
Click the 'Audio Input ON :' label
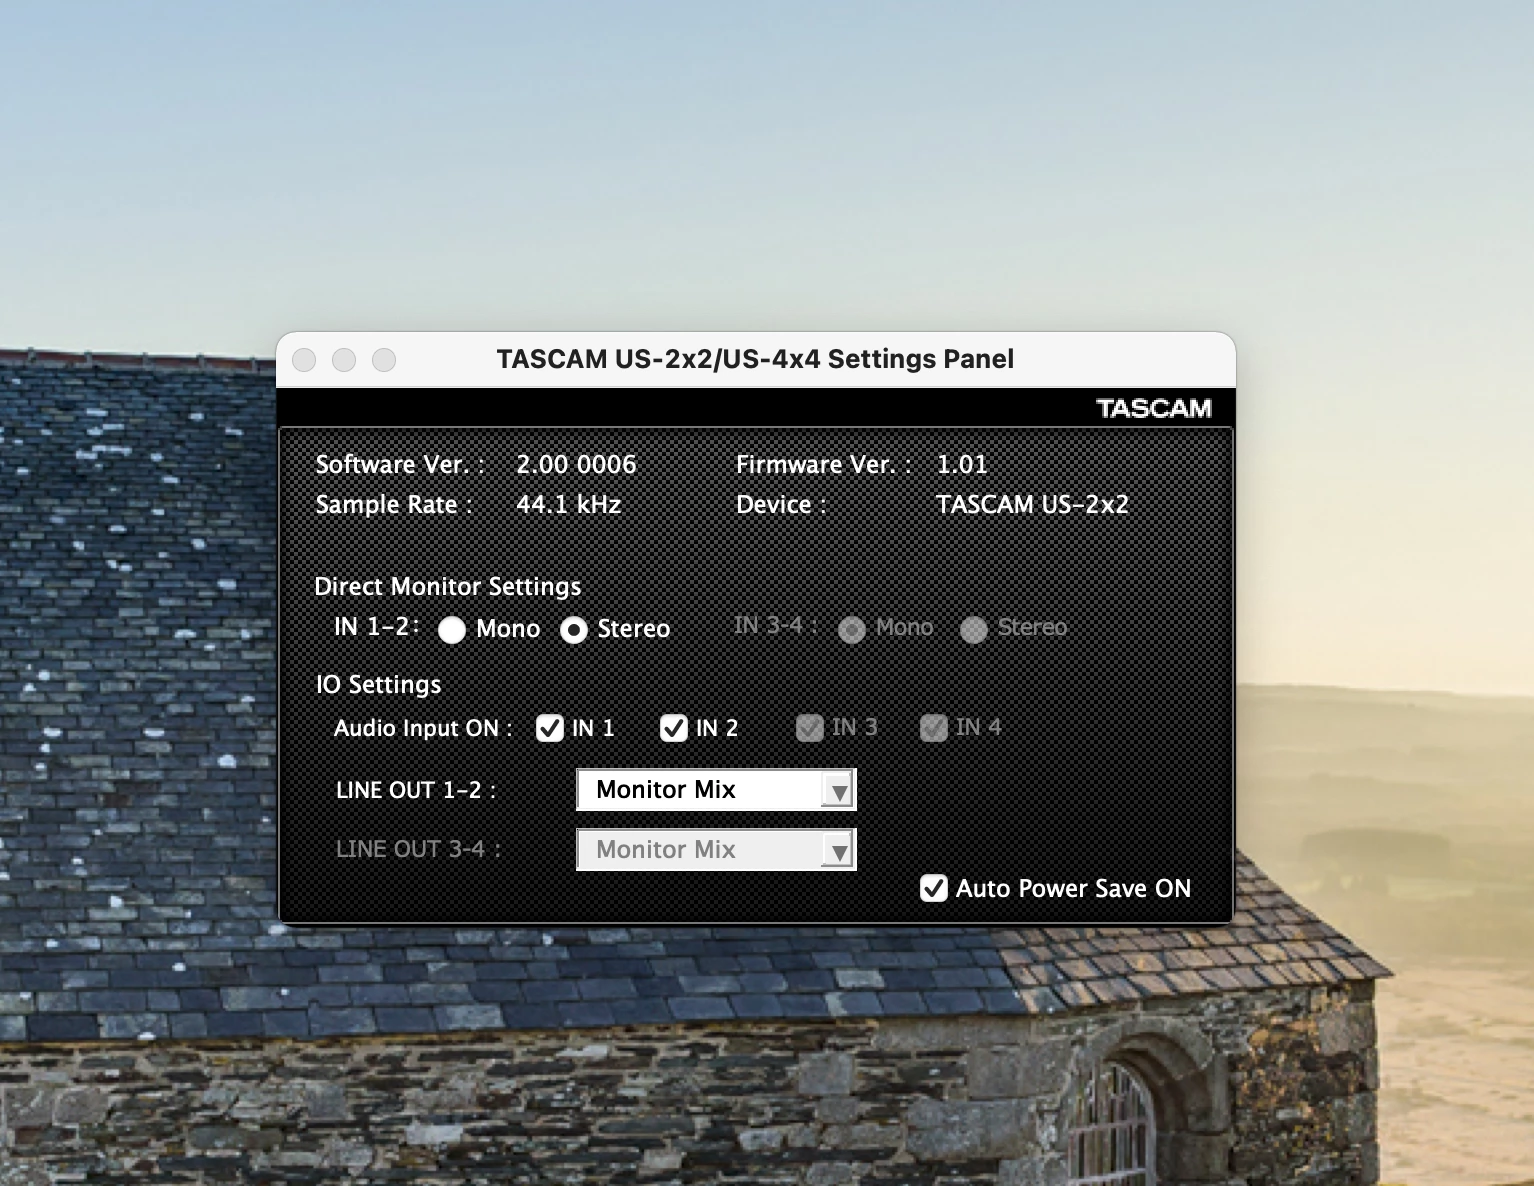pos(423,728)
